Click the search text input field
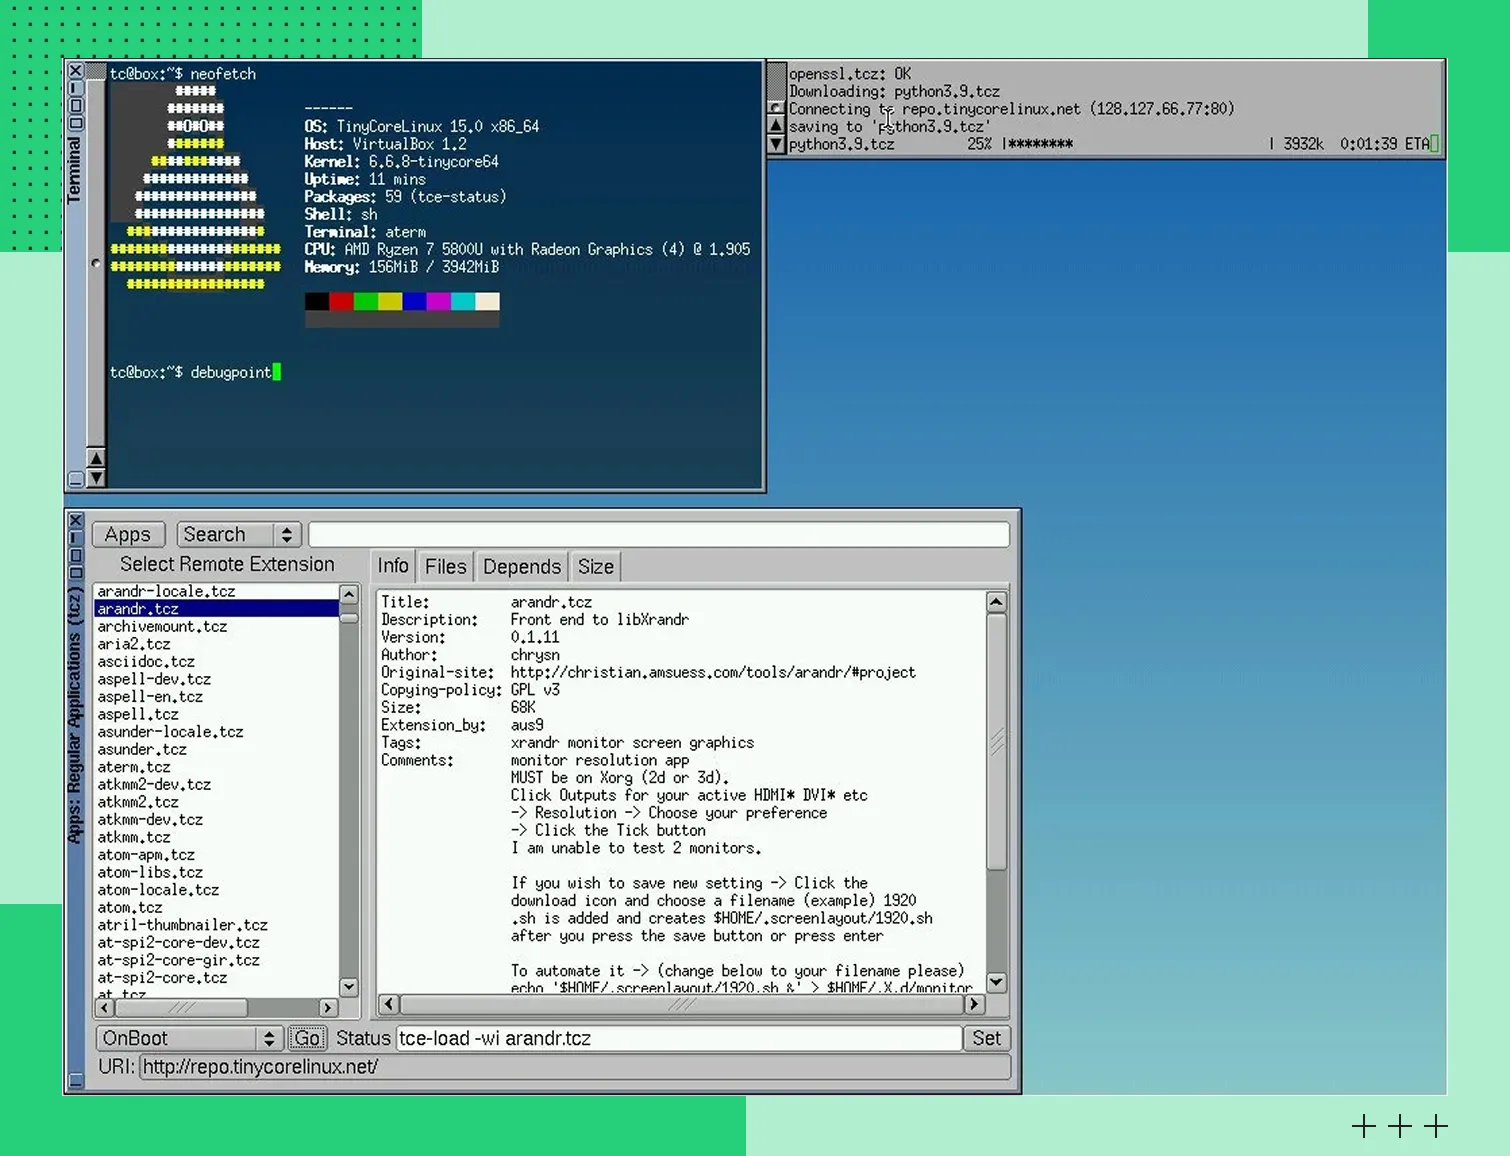This screenshot has width=1510, height=1156. 658,535
